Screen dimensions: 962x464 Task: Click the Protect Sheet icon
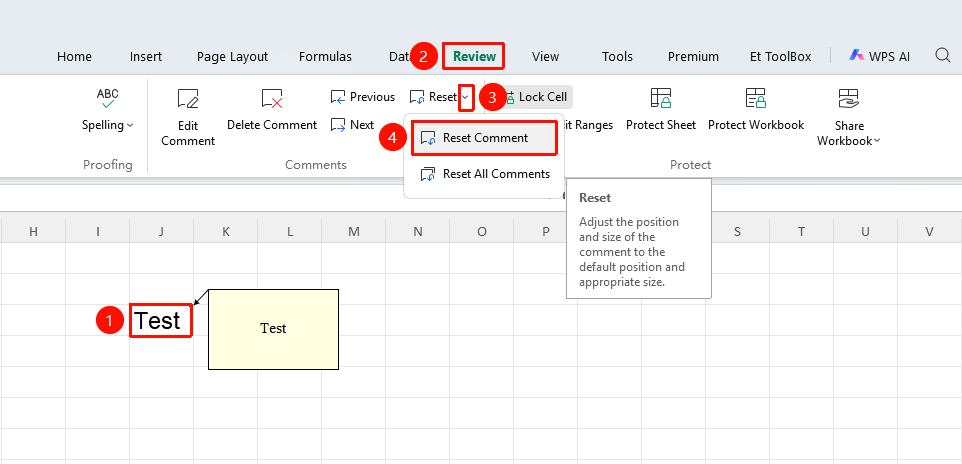click(x=661, y=99)
